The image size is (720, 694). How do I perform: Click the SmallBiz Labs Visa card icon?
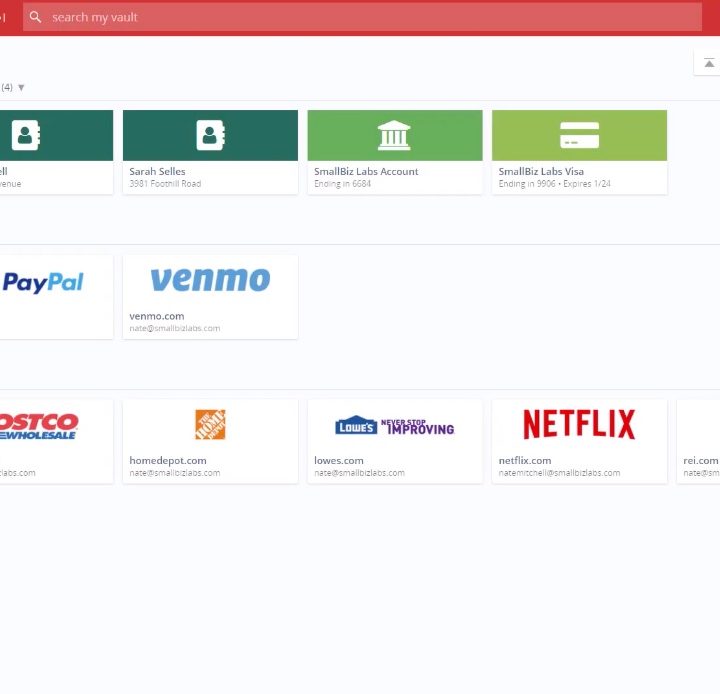(579, 135)
